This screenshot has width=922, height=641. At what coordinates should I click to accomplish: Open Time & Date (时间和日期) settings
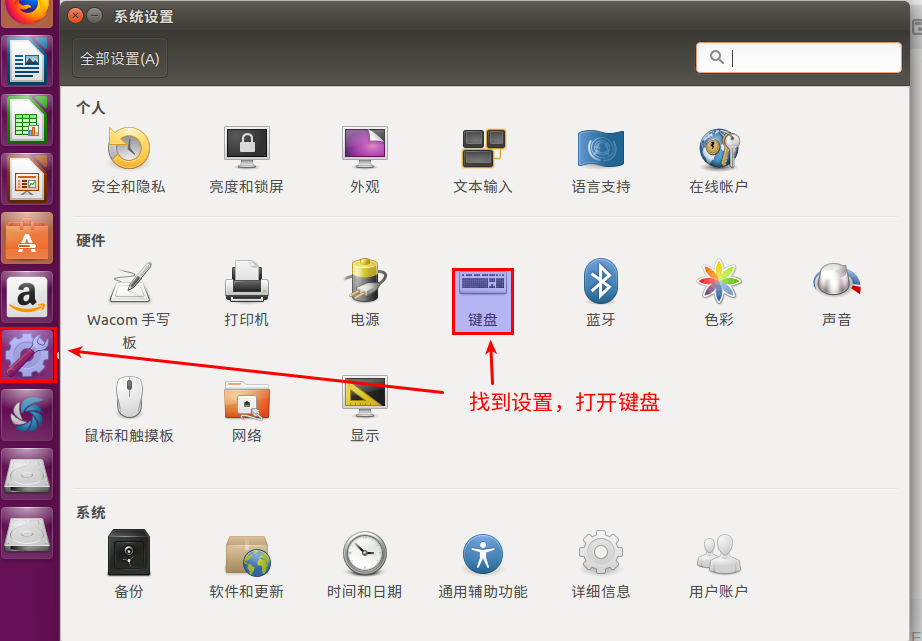(365, 565)
